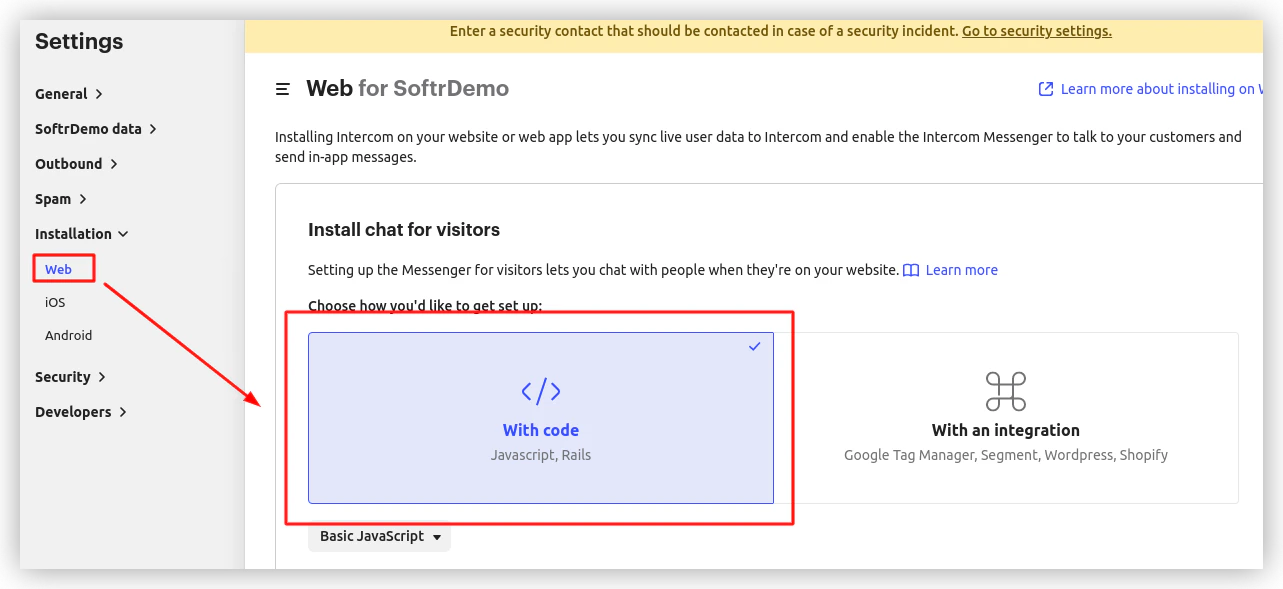
Task: Expand the Developers section
Action: 81,412
